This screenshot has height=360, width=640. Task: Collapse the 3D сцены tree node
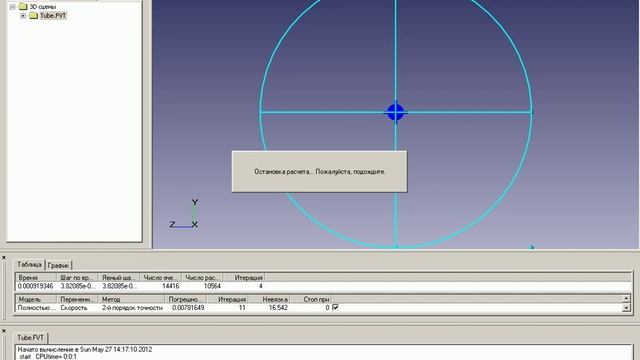[13, 7]
